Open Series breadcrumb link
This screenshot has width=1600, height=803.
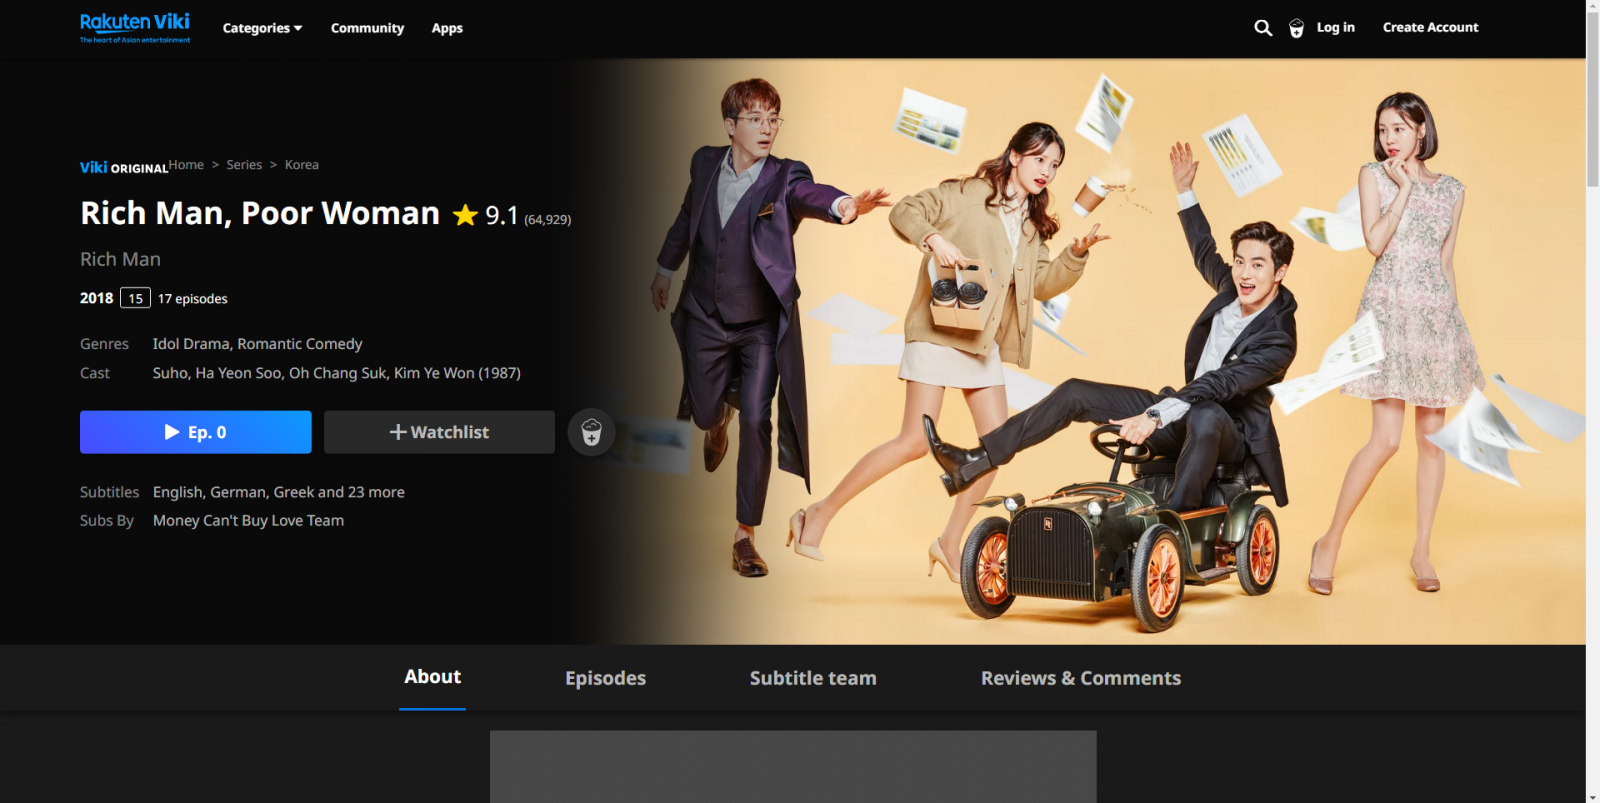coord(244,165)
